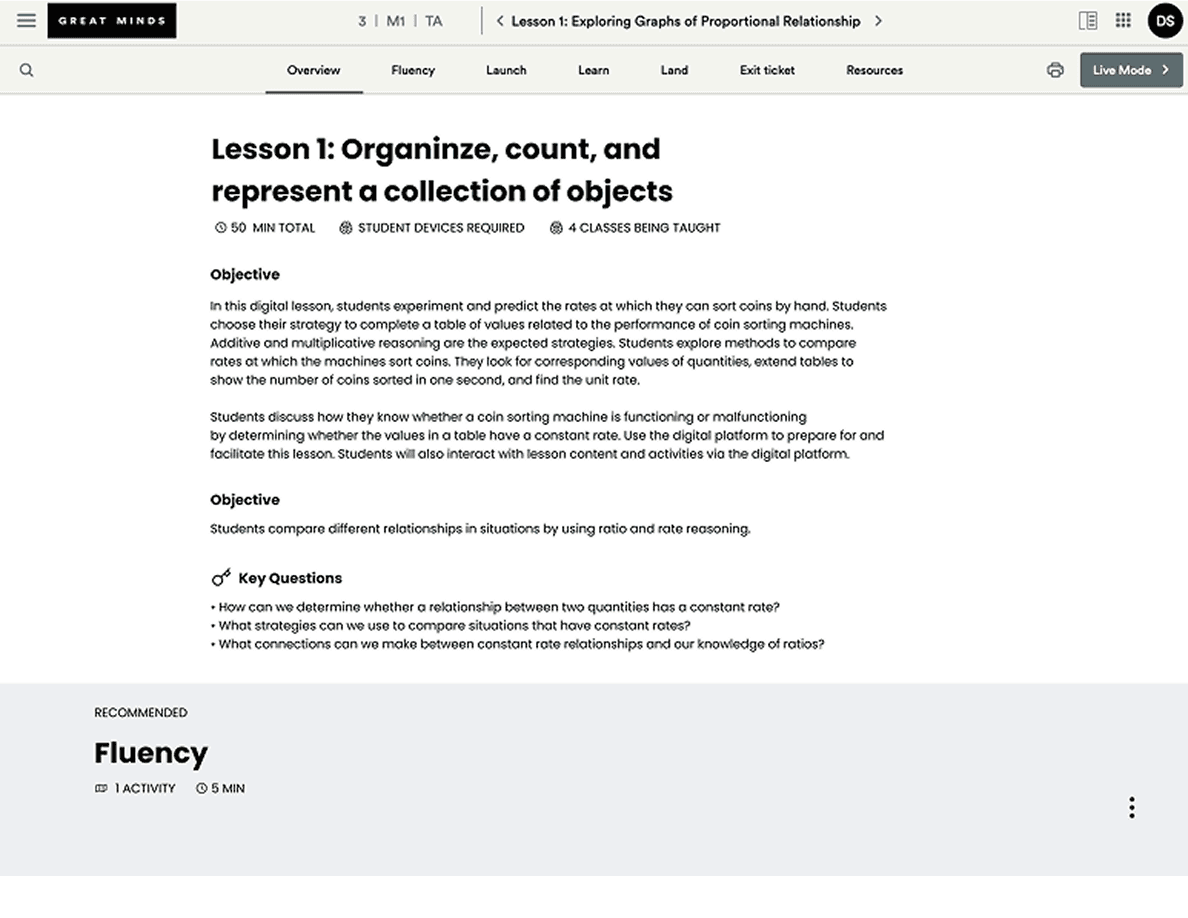Click the Great Minds logo

click(112, 20)
